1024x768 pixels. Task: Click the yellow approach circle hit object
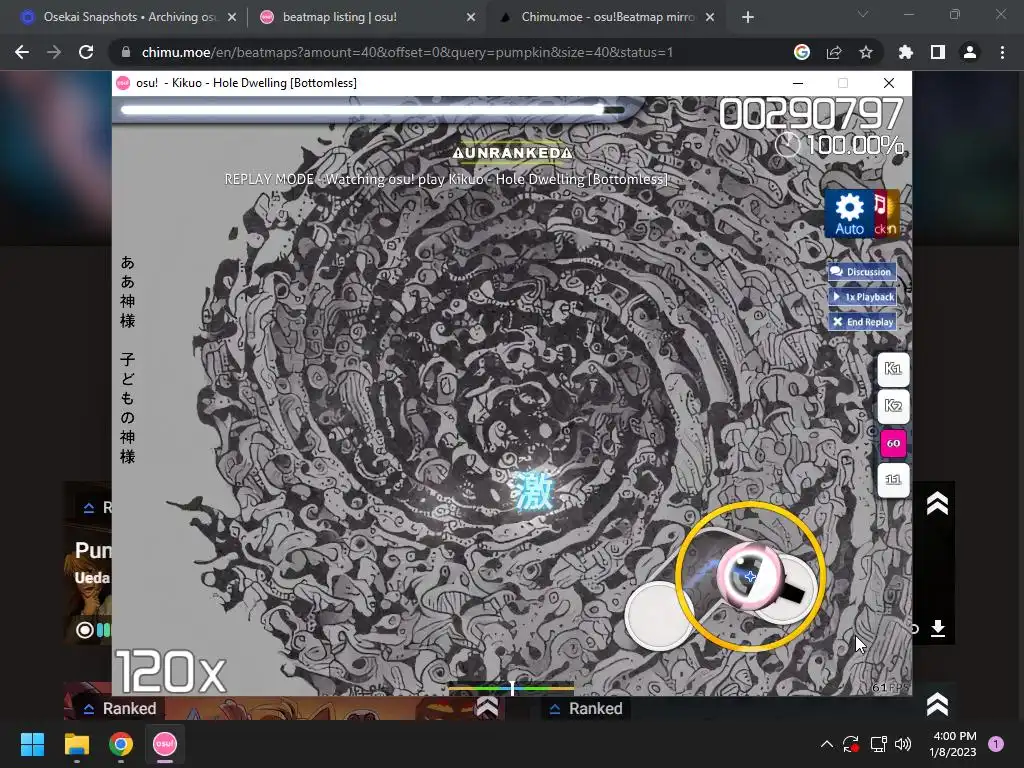coord(750,576)
